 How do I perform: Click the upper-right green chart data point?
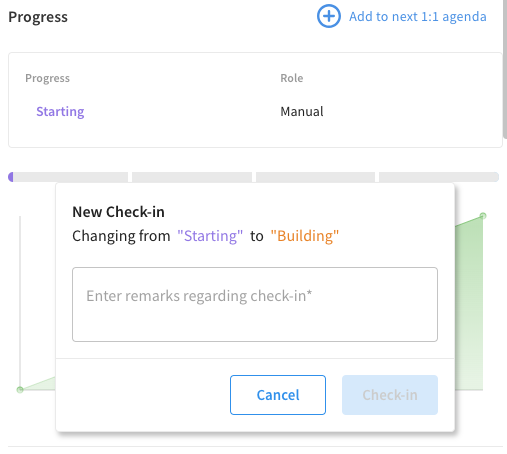tap(483, 216)
